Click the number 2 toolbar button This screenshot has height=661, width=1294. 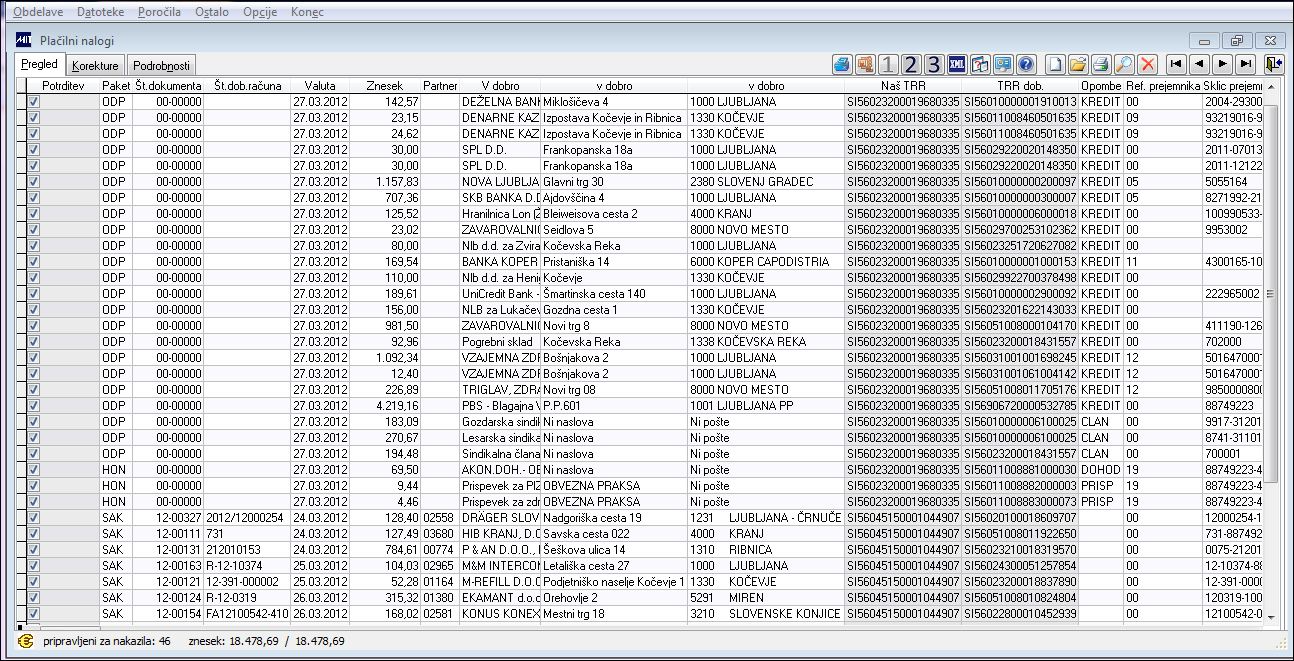(x=910, y=64)
